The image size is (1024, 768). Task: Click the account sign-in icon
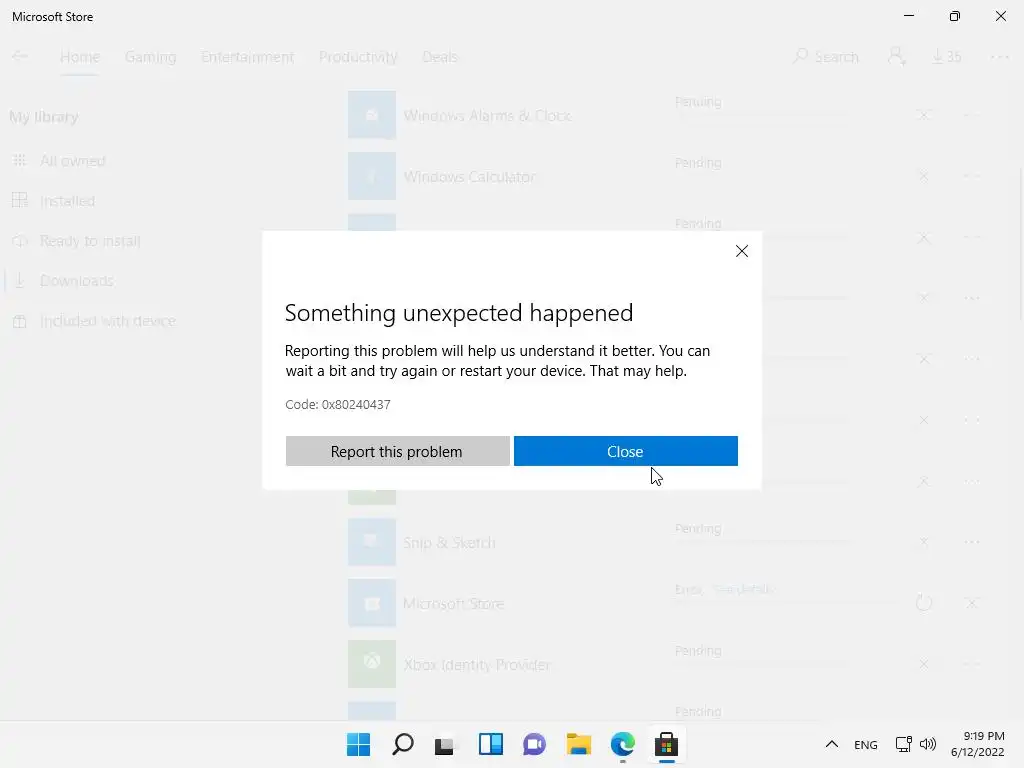click(x=897, y=57)
